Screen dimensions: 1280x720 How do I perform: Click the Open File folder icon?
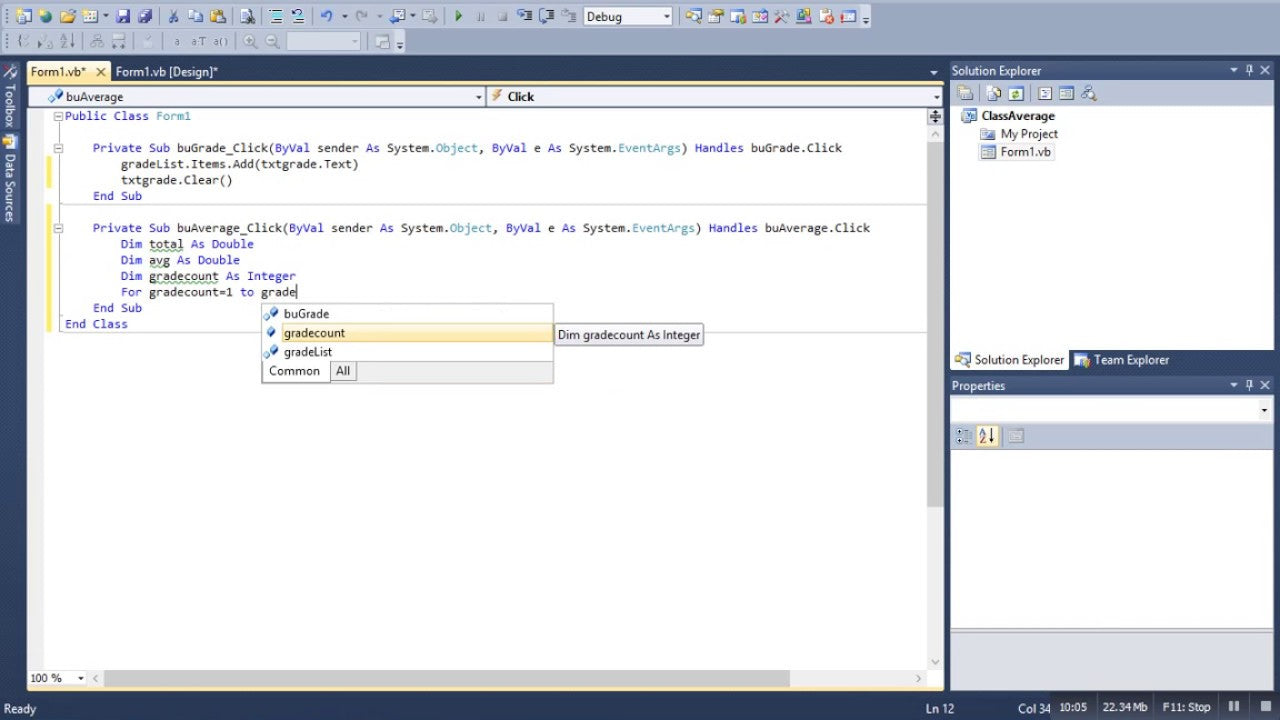point(67,16)
